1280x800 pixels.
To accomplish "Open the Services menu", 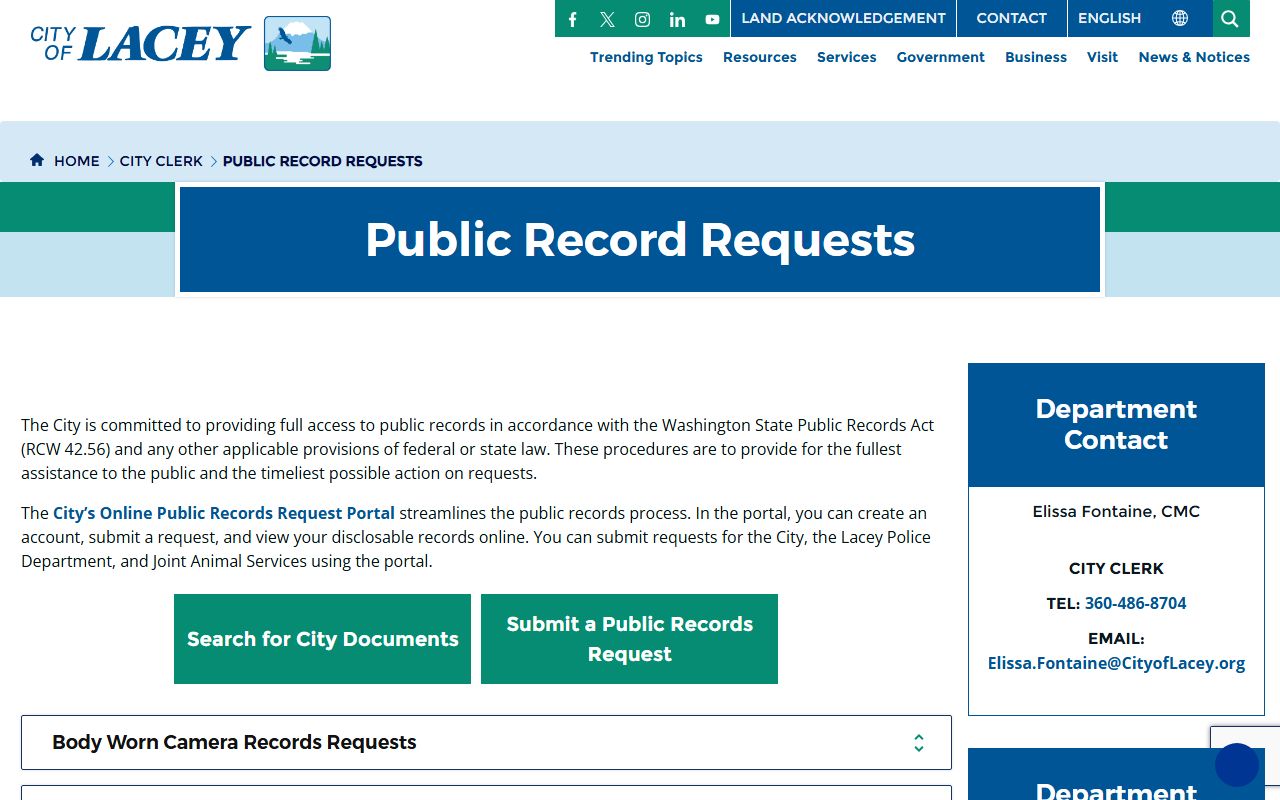I will click(x=847, y=57).
